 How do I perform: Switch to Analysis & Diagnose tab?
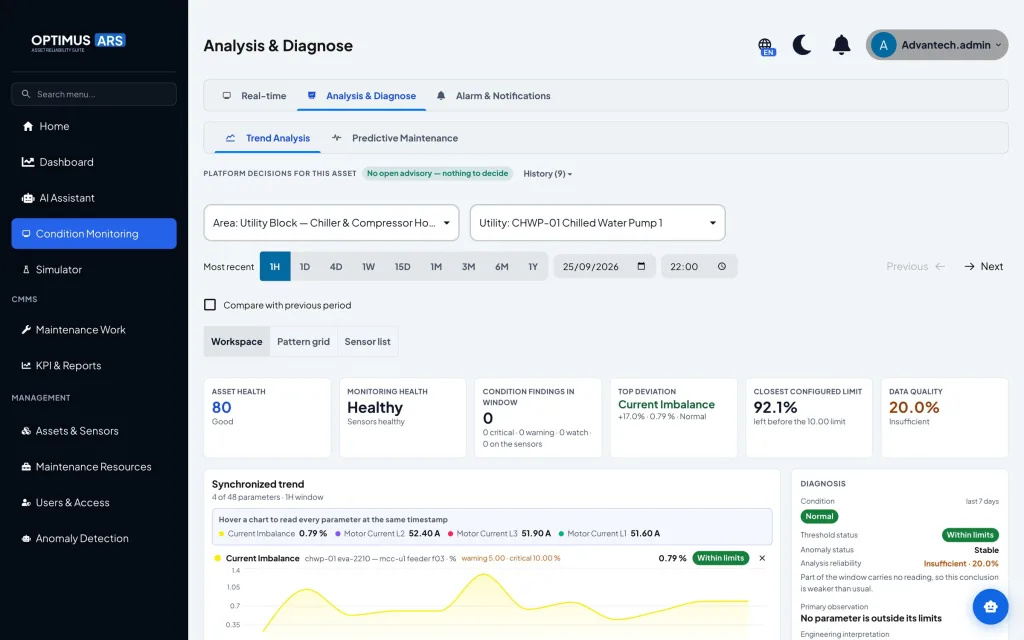pos(361,95)
